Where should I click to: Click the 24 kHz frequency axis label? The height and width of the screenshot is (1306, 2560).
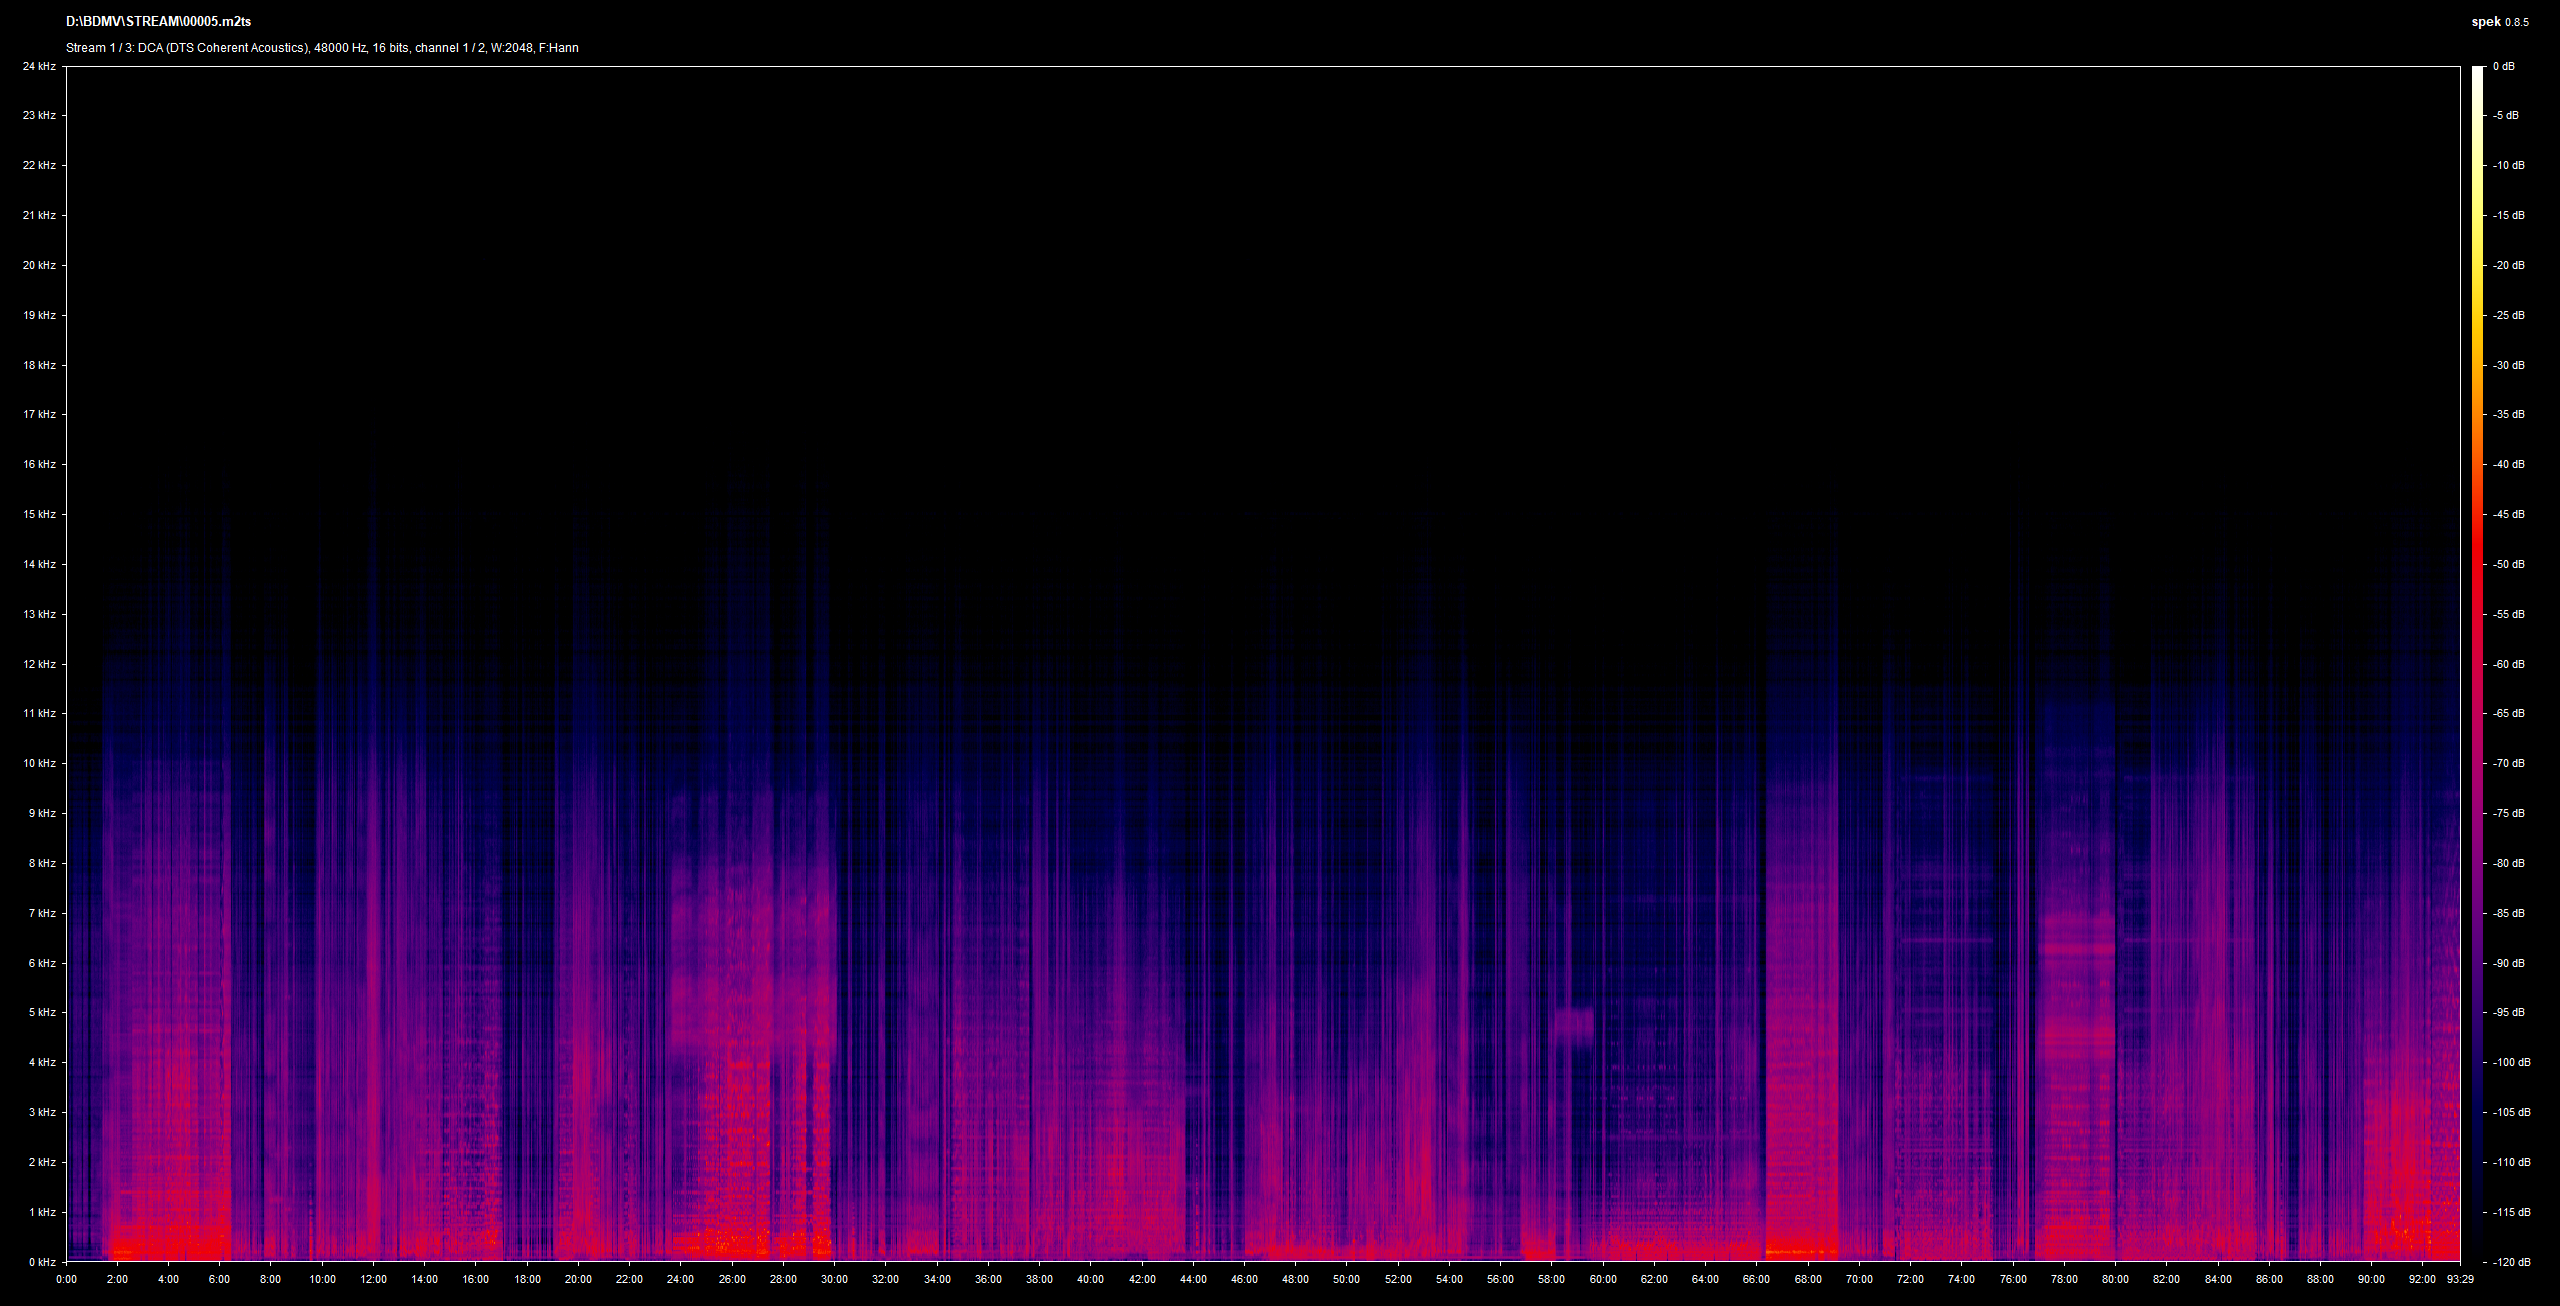click(39, 66)
